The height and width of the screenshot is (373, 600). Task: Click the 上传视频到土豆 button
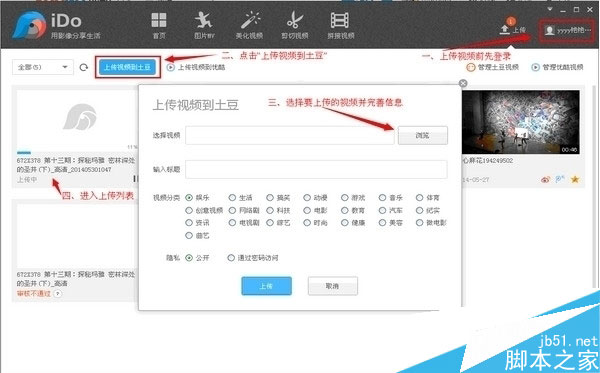[127, 67]
